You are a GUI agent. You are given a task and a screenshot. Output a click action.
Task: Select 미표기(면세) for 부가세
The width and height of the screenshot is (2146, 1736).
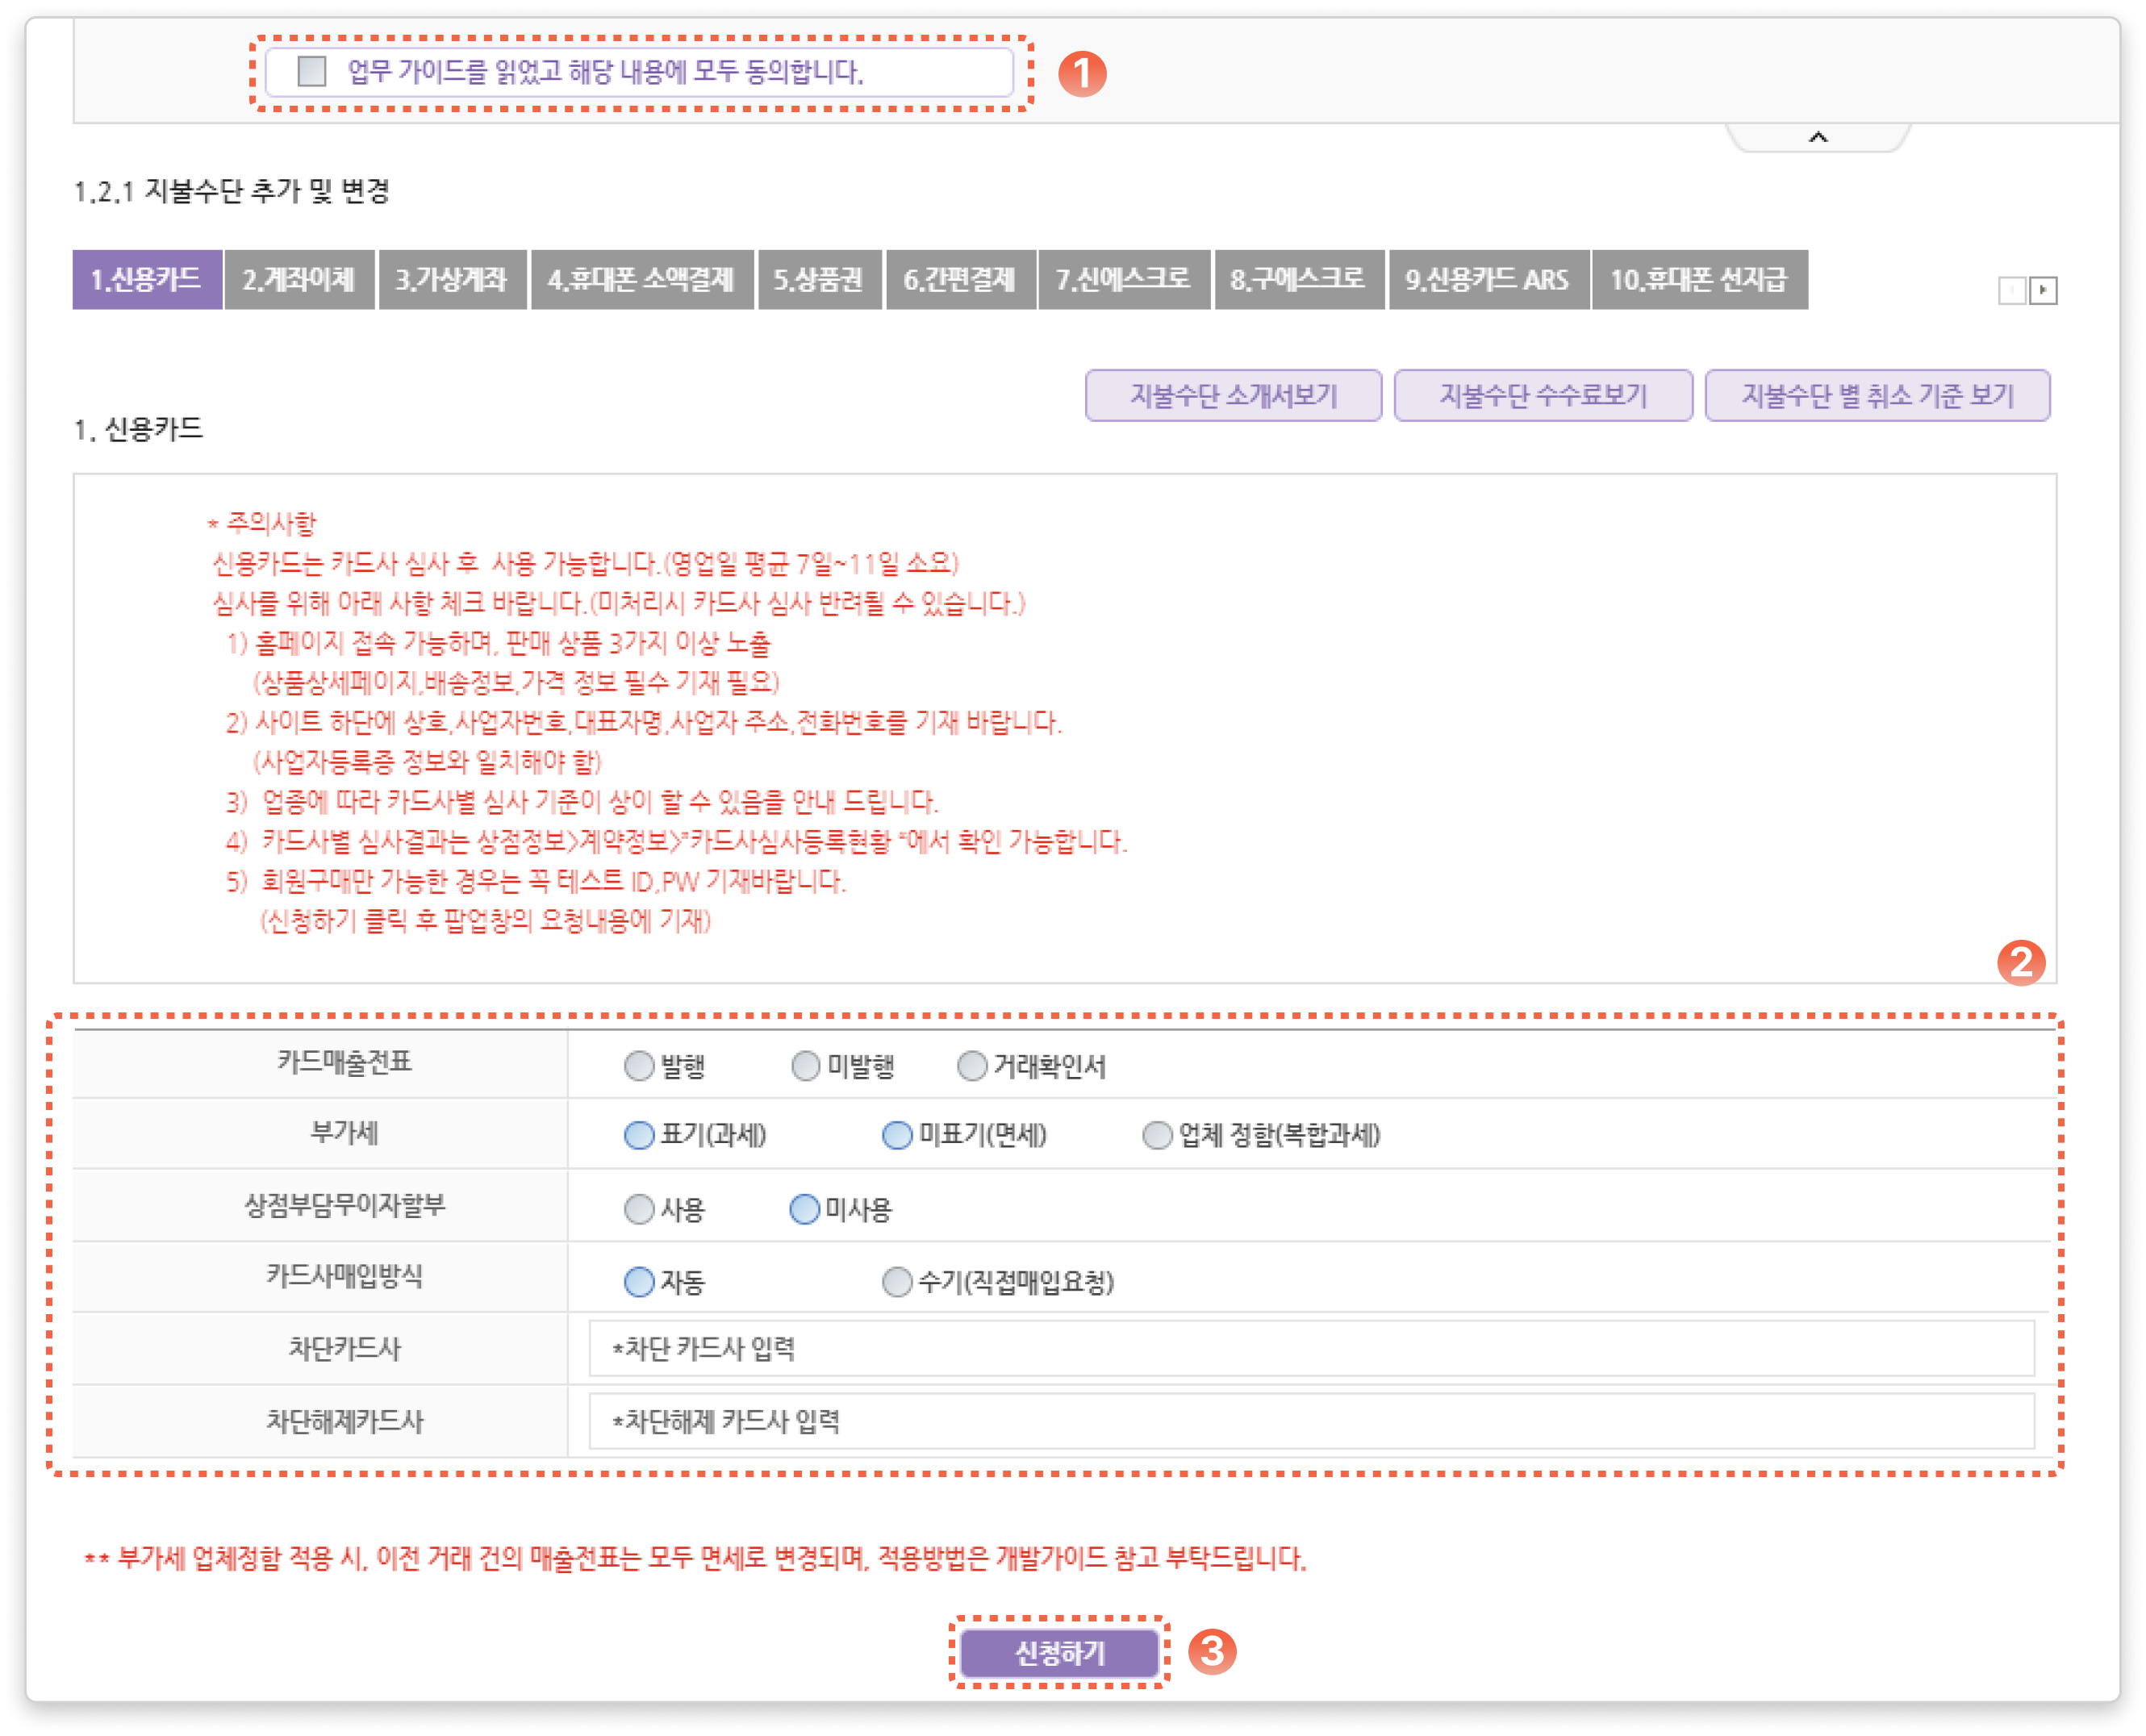[897, 1135]
